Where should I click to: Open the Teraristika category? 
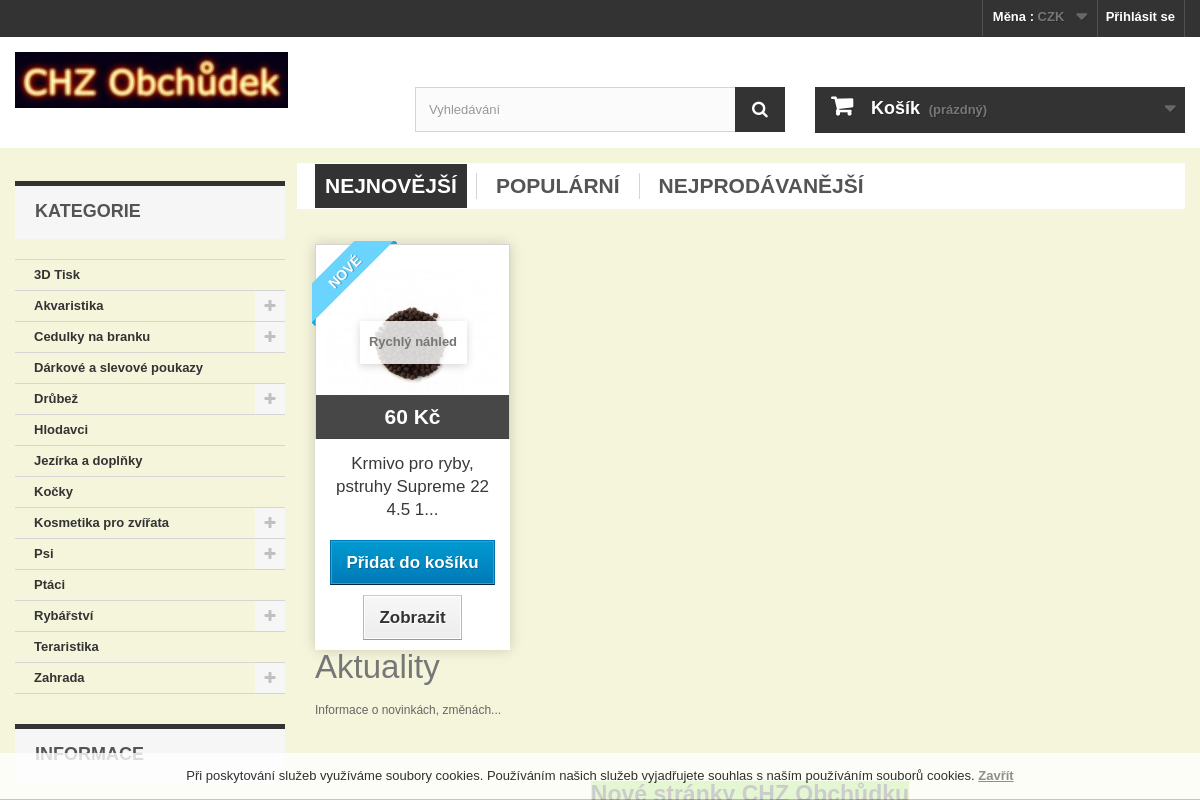tap(66, 647)
